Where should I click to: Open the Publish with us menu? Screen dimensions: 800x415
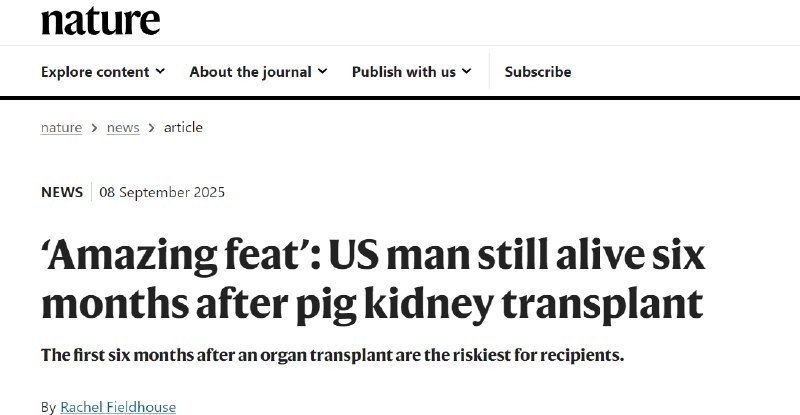click(404, 72)
